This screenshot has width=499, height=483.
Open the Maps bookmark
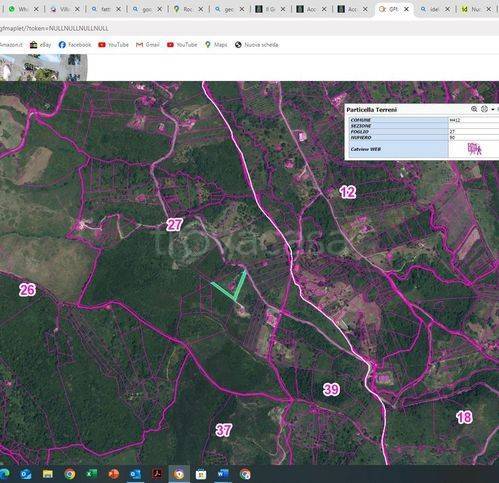[x=216, y=45]
